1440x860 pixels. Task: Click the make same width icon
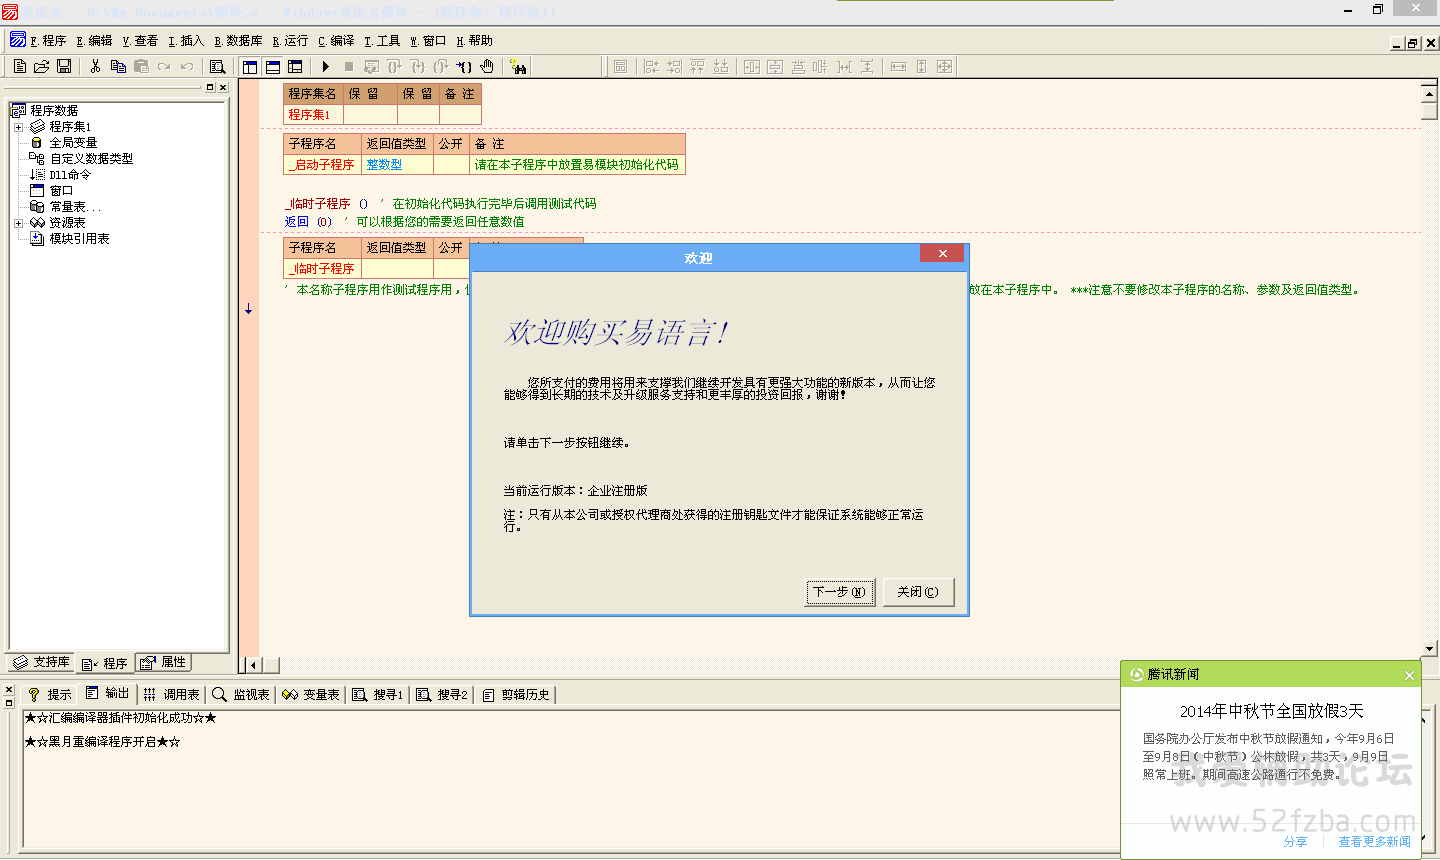pyautogui.click(x=898, y=66)
